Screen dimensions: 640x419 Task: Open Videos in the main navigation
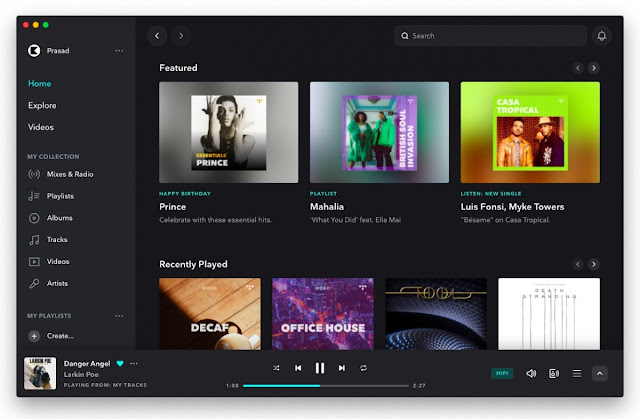[41, 127]
